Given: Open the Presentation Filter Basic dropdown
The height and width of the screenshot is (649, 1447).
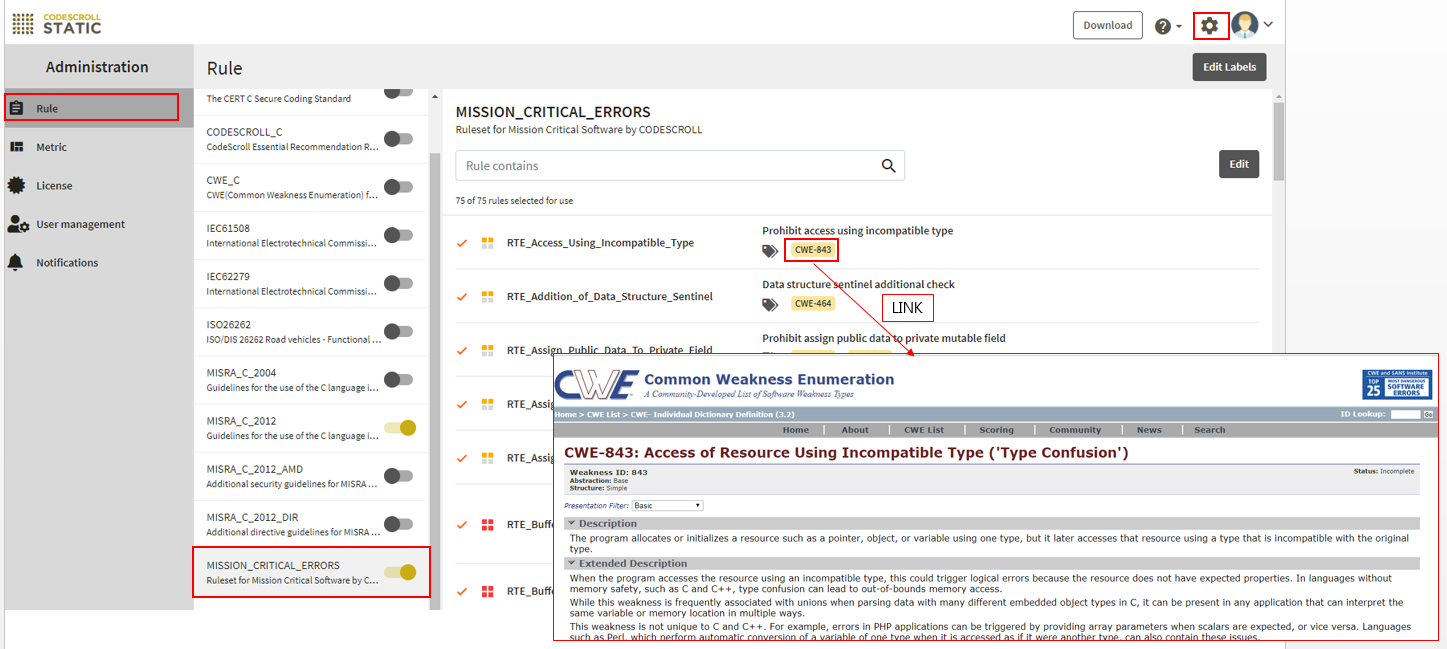Looking at the screenshot, I should click(x=668, y=506).
